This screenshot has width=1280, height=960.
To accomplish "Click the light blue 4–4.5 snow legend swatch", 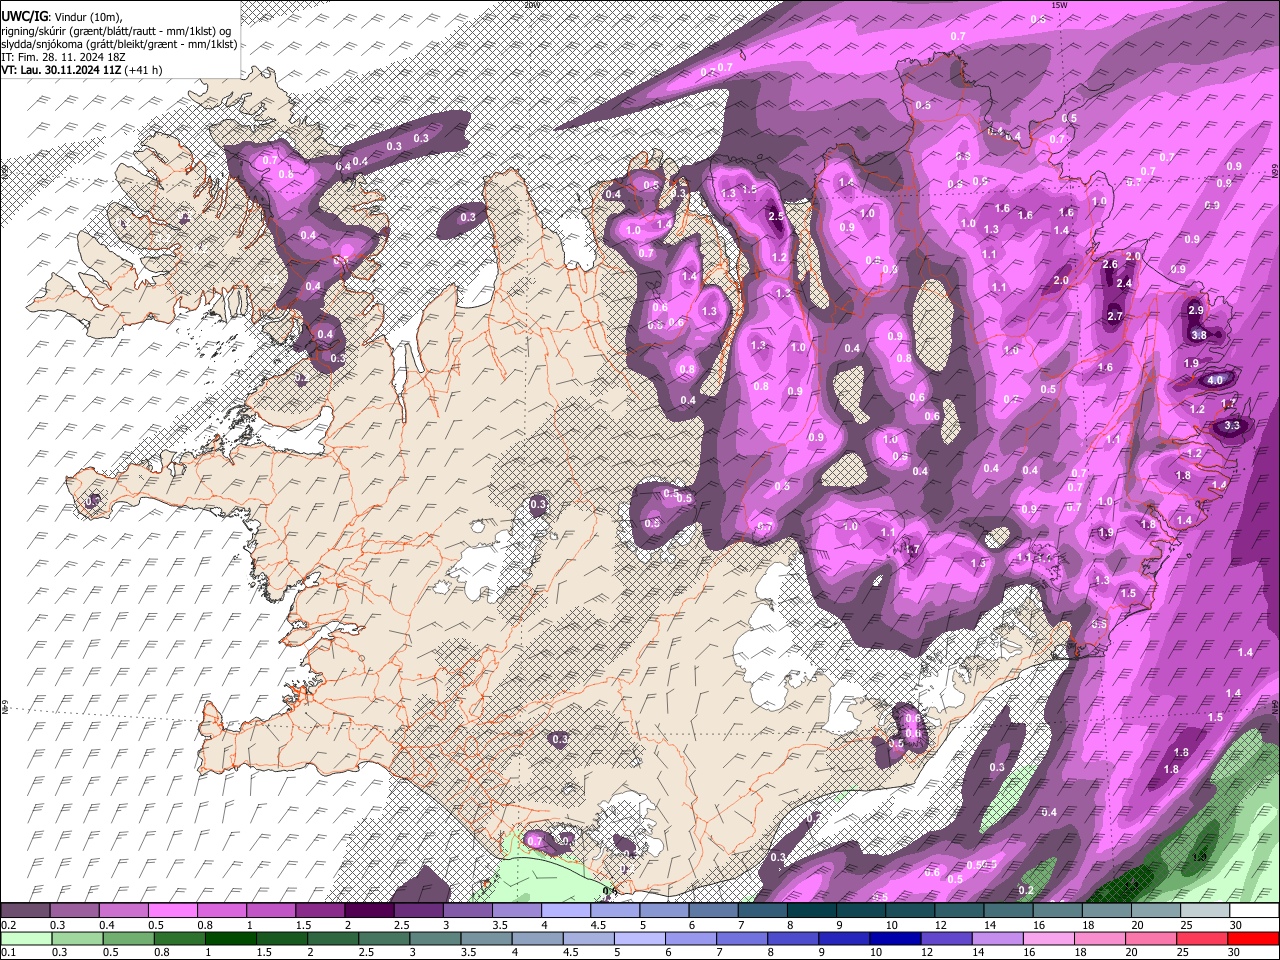I will tap(566, 911).
